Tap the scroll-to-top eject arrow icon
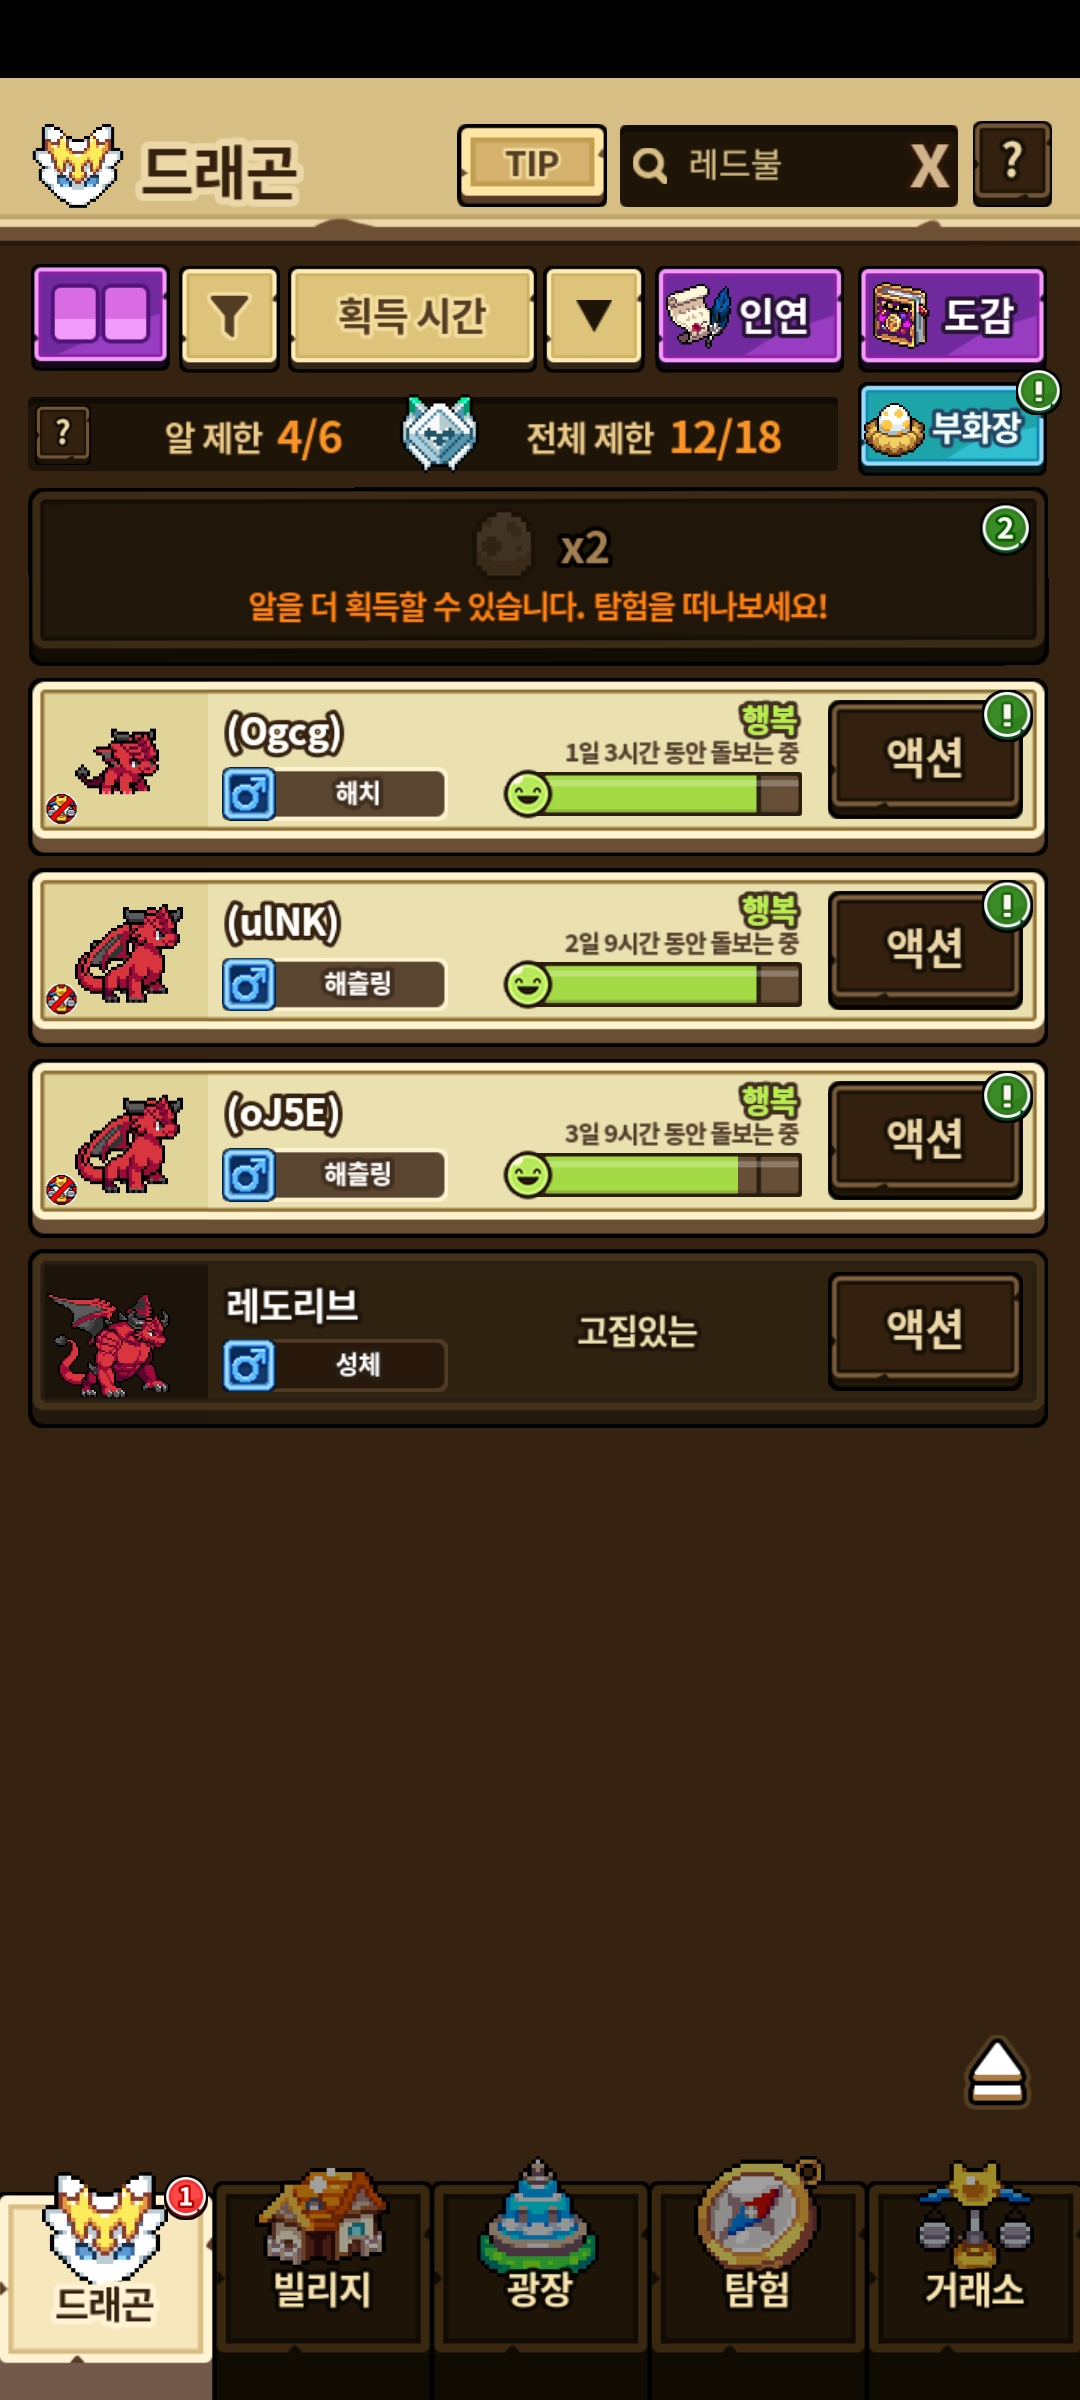The width and height of the screenshot is (1080, 2400). pyautogui.click(x=997, y=2072)
